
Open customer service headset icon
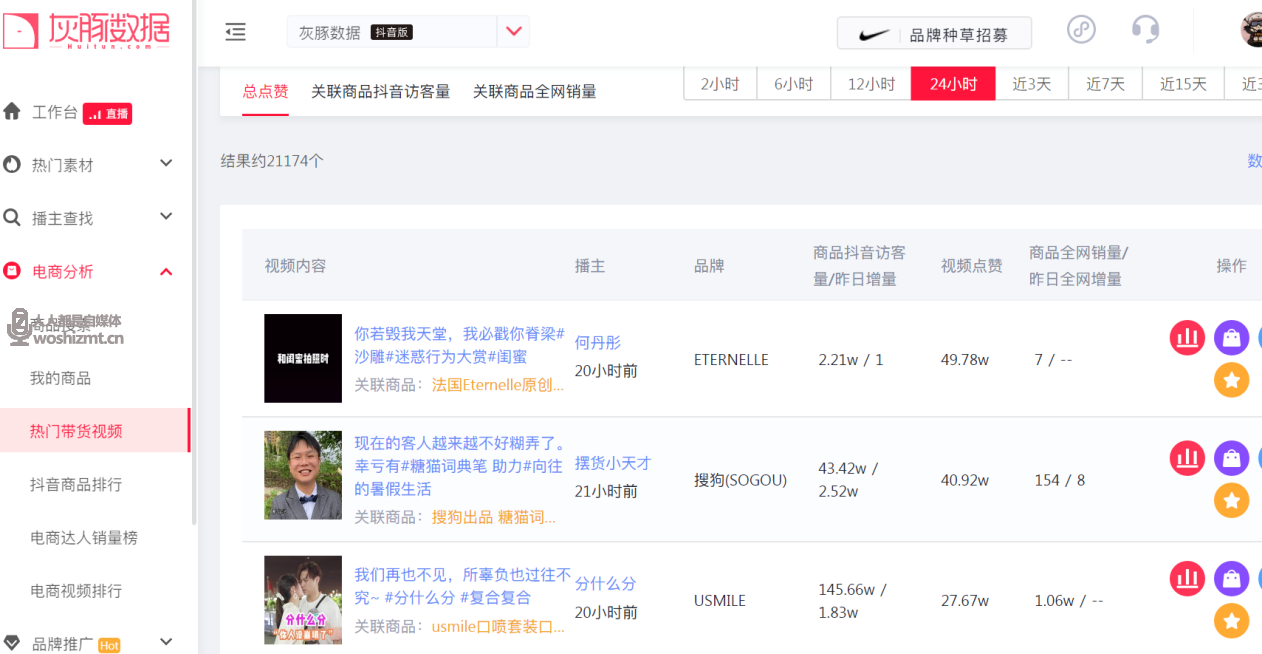coord(1145,29)
